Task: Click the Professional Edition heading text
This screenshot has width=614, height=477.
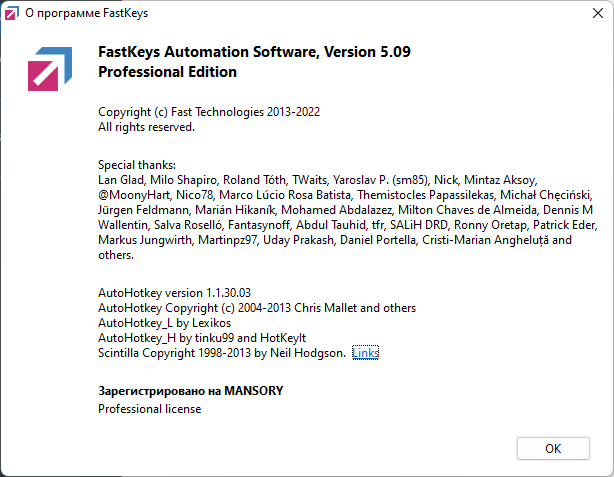Action: click(167, 72)
